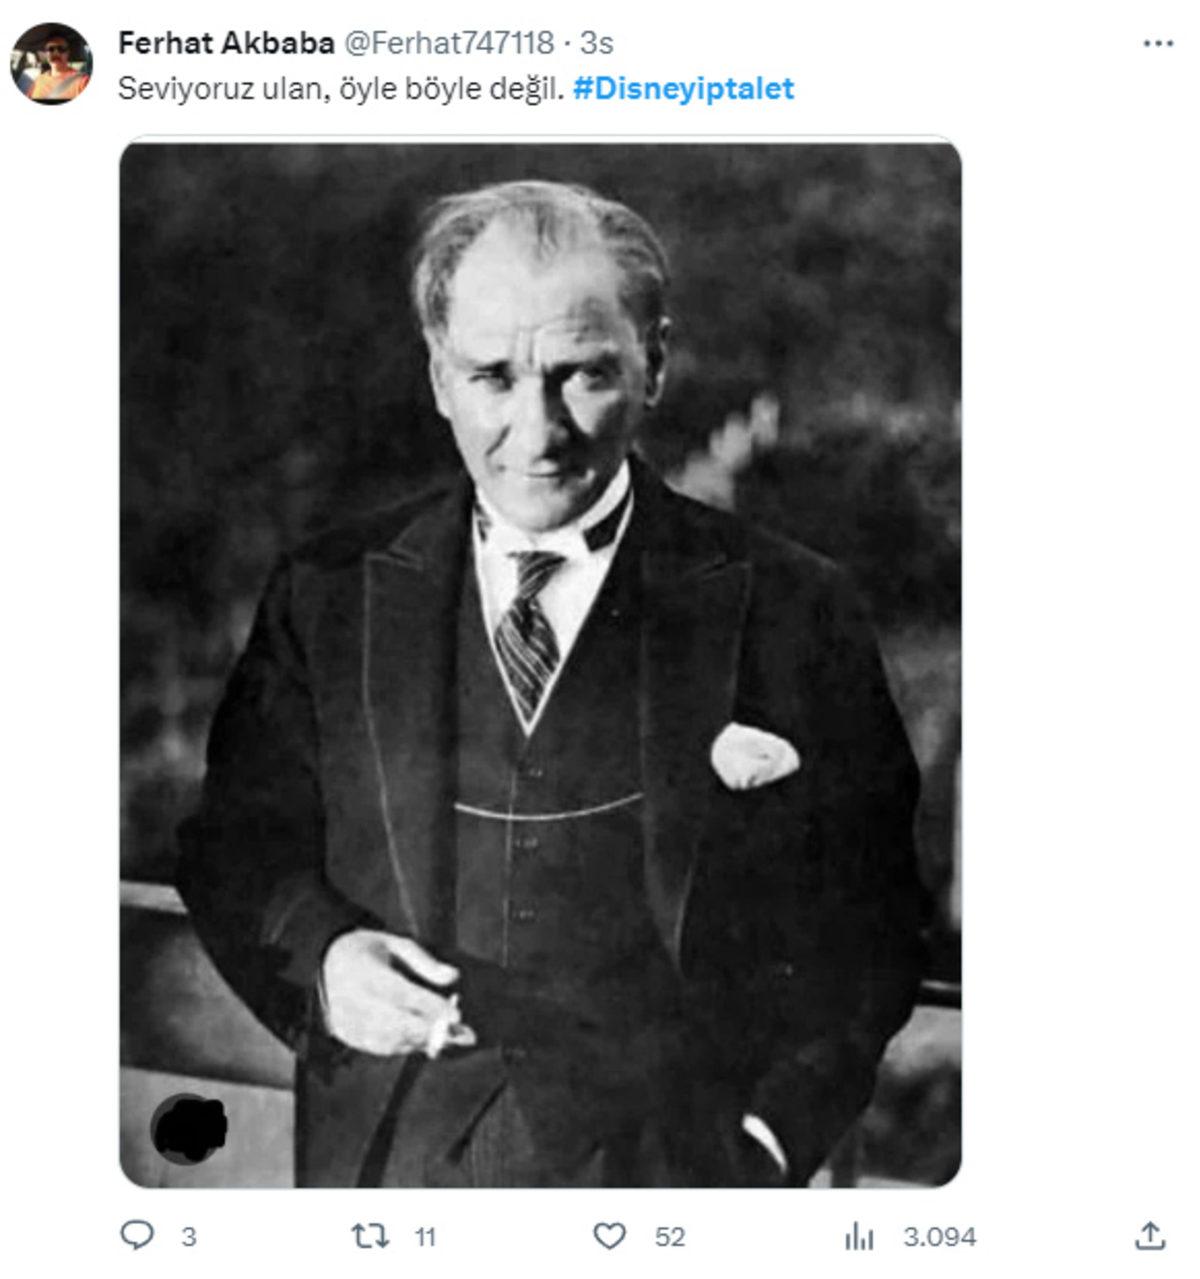Click Ferhat Akbaba's profile avatar
This screenshot has height=1279, width=1200.
[x=51, y=60]
